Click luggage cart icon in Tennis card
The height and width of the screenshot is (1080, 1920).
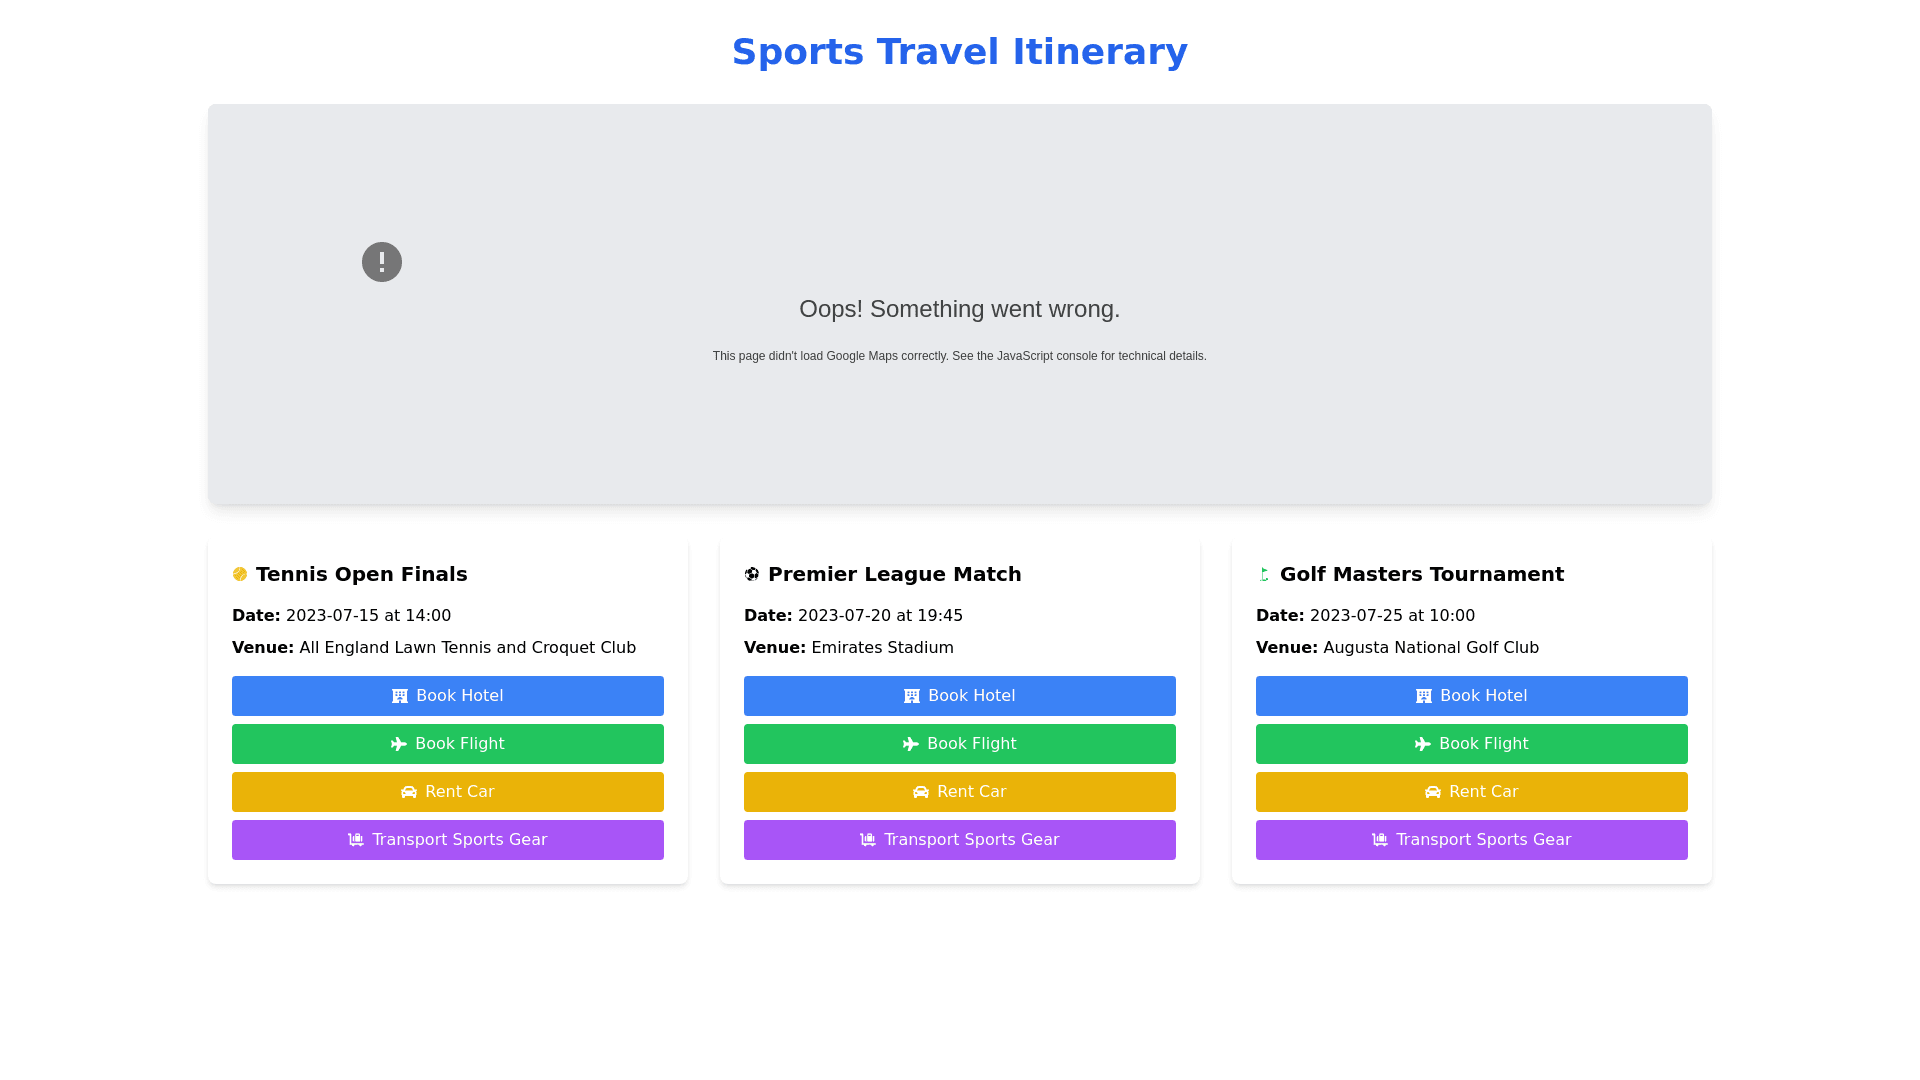point(356,840)
